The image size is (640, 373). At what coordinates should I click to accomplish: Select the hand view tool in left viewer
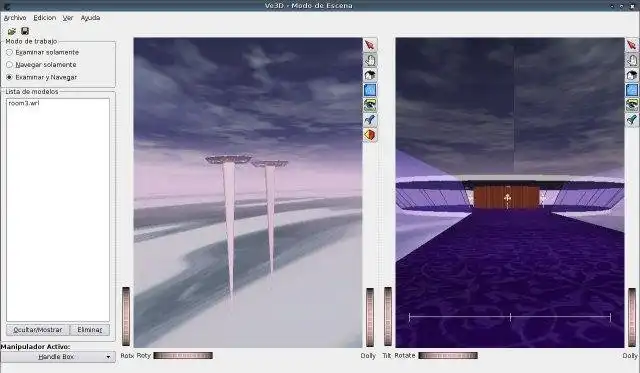point(370,60)
